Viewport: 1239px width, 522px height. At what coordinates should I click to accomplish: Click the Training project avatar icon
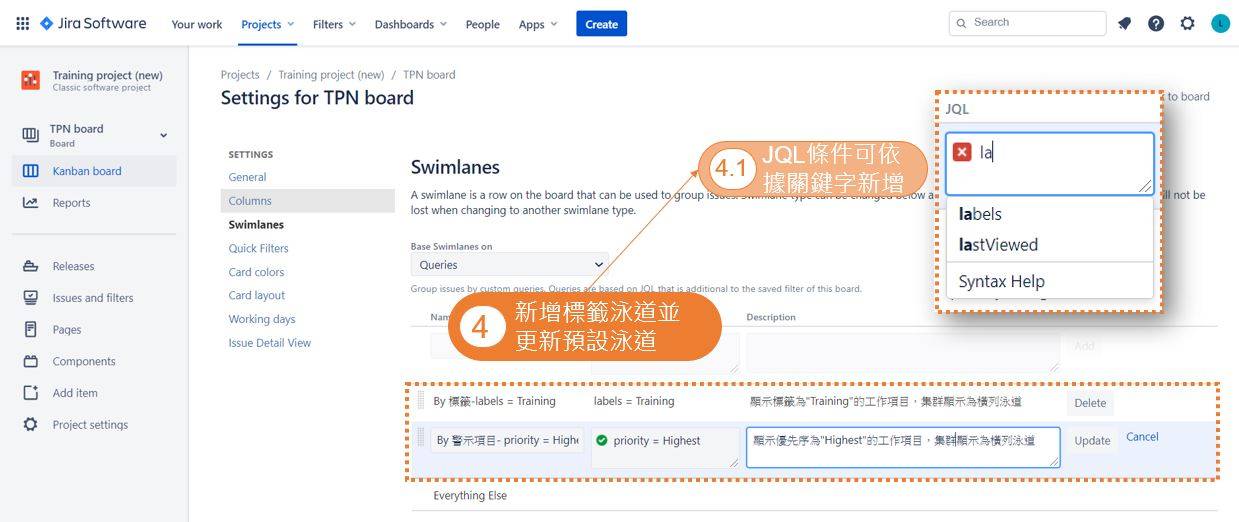pyautogui.click(x=31, y=80)
